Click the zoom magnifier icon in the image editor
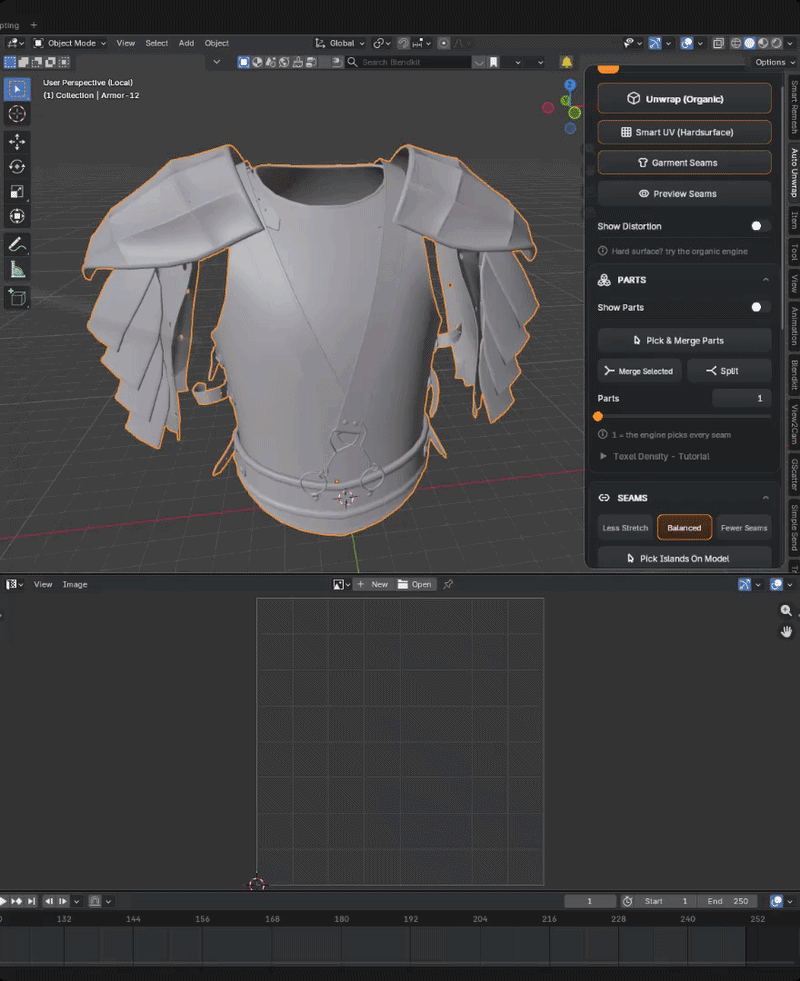Viewport: 800px width, 981px height. 786,611
